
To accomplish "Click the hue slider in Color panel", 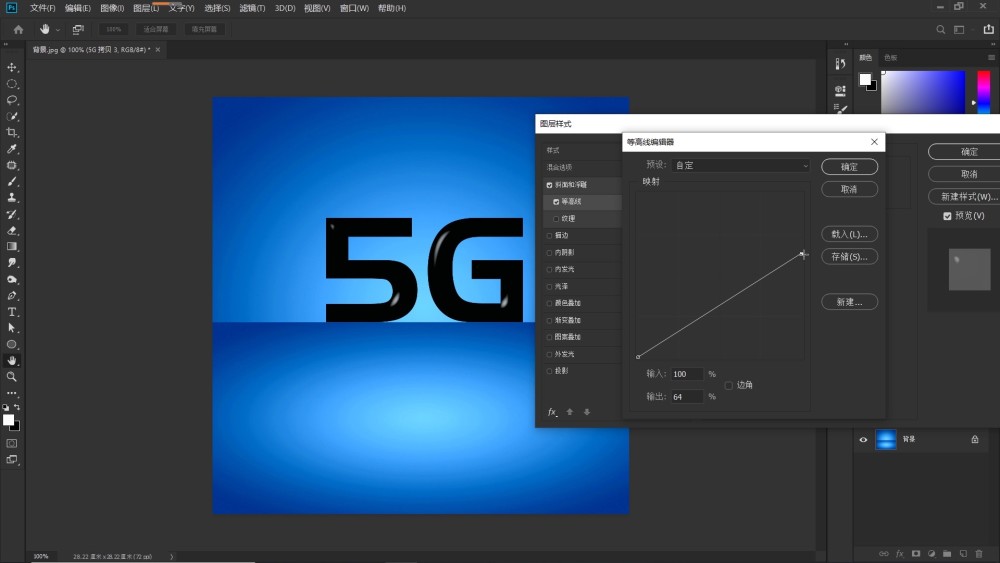I will [x=984, y=92].
